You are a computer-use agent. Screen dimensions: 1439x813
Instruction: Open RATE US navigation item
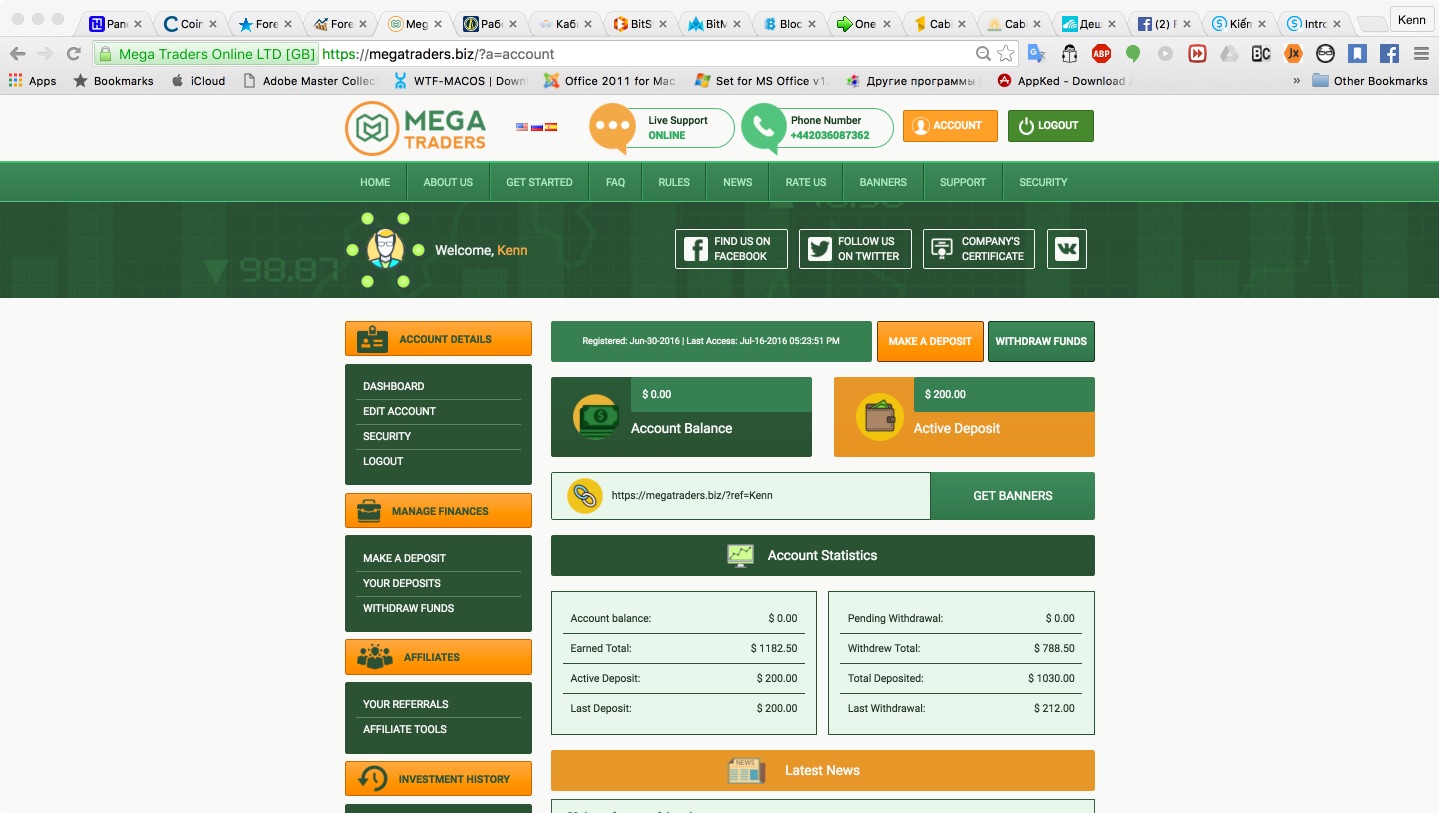(806, 182)
